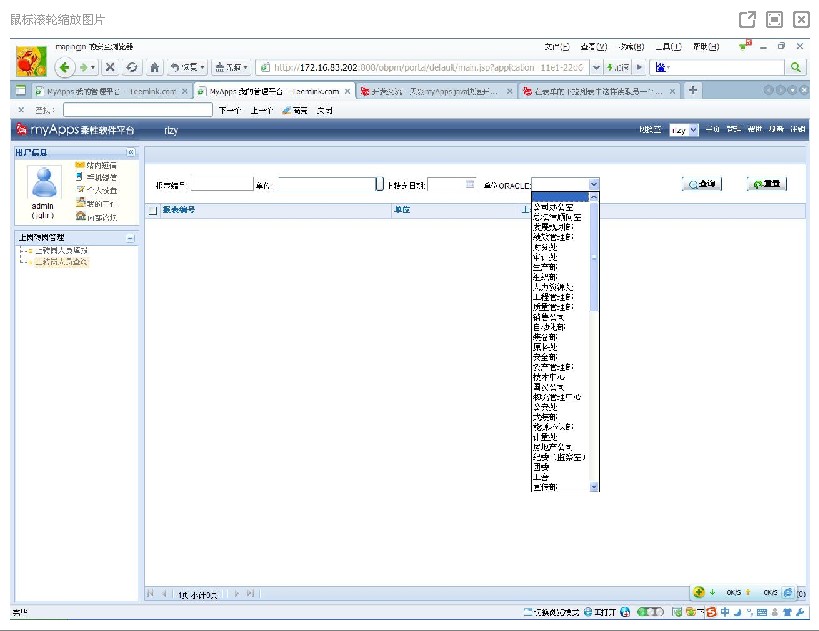Collapse the job management panel
Image resolution: width=819 pixels, height=631 pixels.
coord(131,238)
